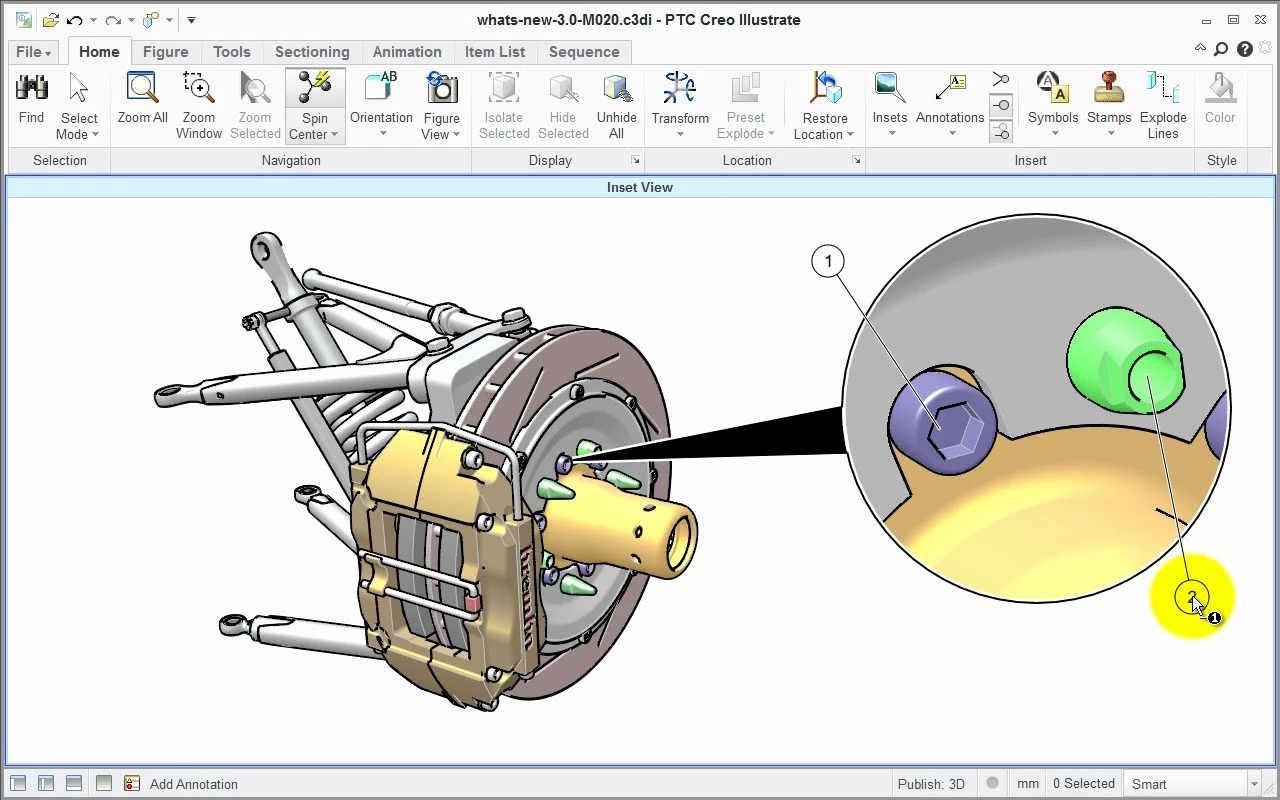Switch to the Sequence tab

(584, 52)
